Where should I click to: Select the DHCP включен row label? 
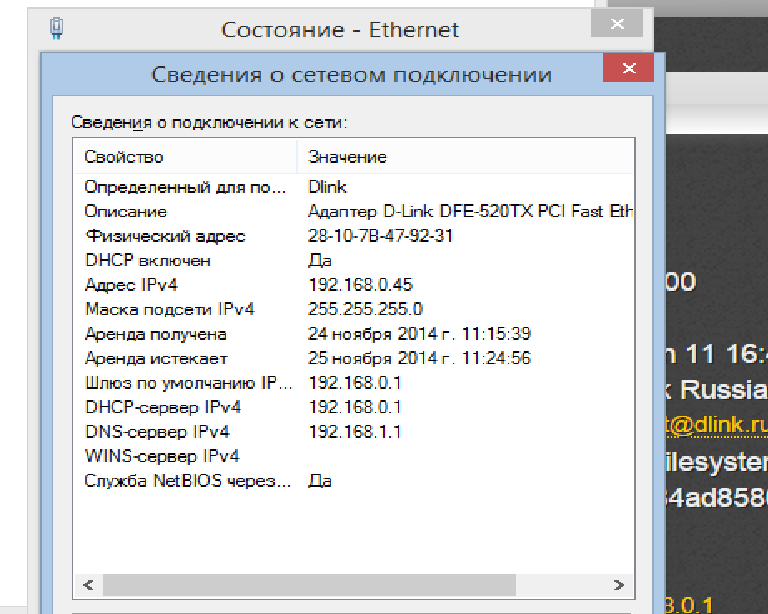coord(147,260)
